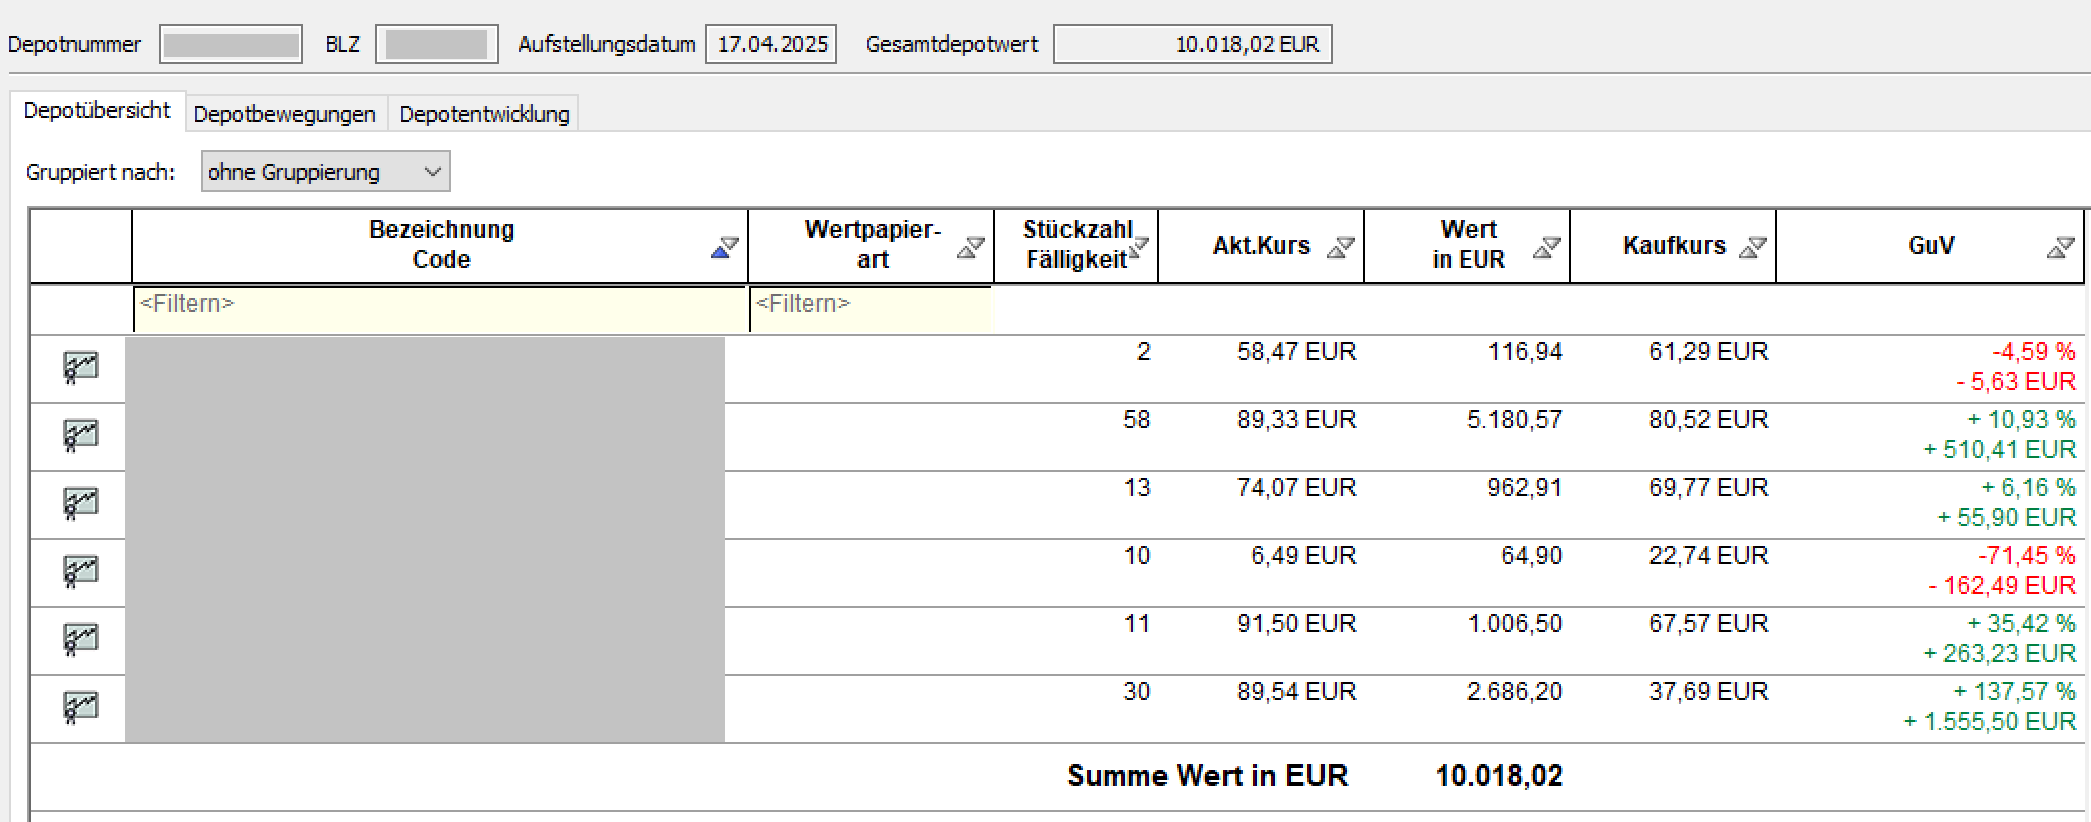This screenshot has width=2091, height=822.
Task: Select the Stückzahl cell 13
Action: tap(1136, 488)
